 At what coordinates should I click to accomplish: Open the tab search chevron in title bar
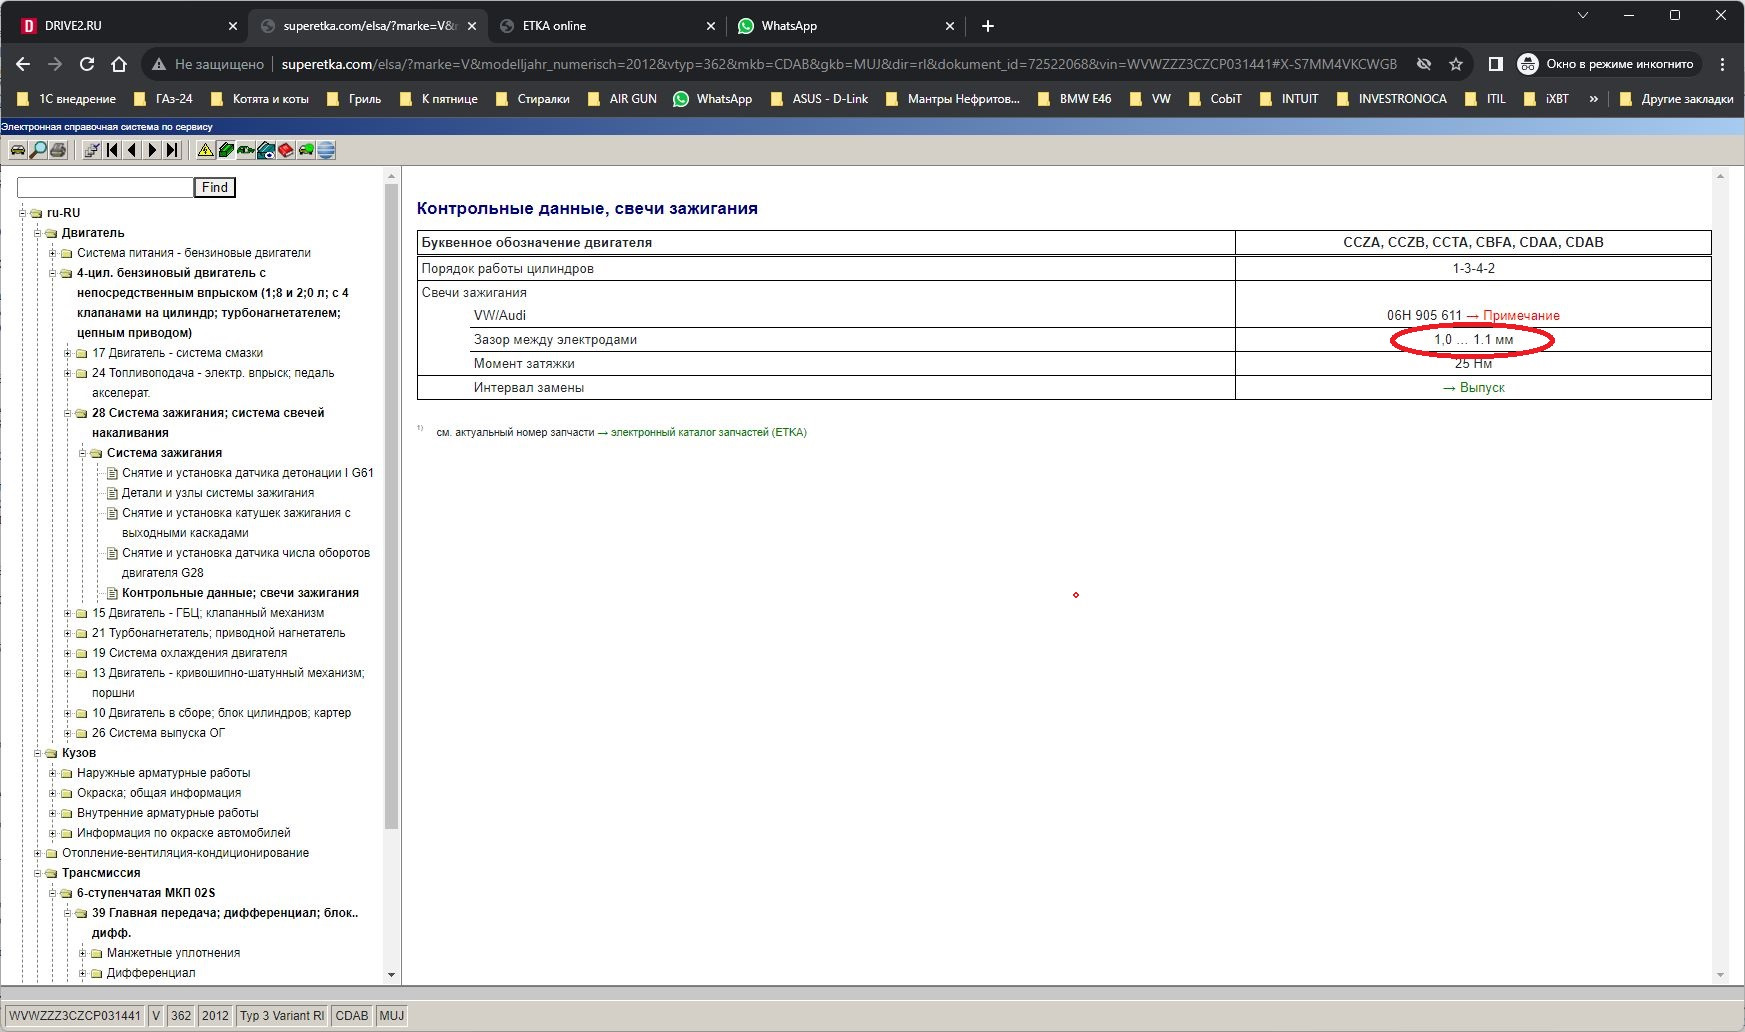[x=1583, y=15]
